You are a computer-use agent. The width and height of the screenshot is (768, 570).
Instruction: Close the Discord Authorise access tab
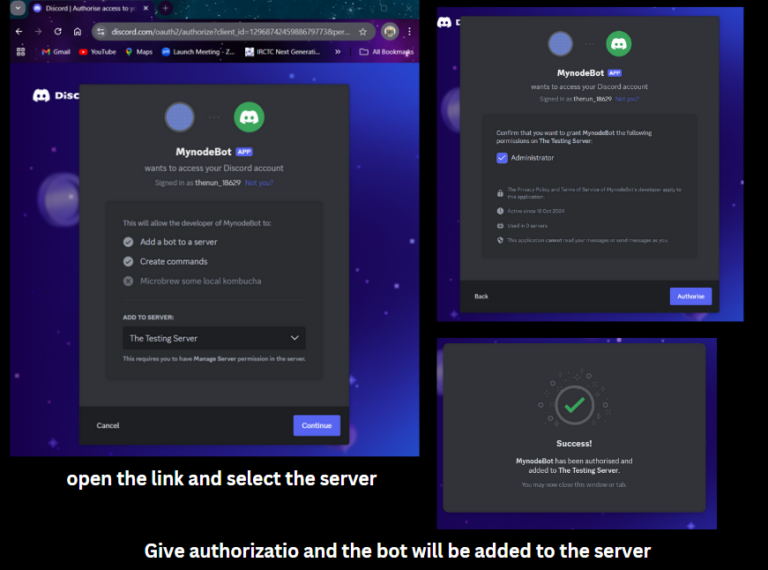pos(145,8)
